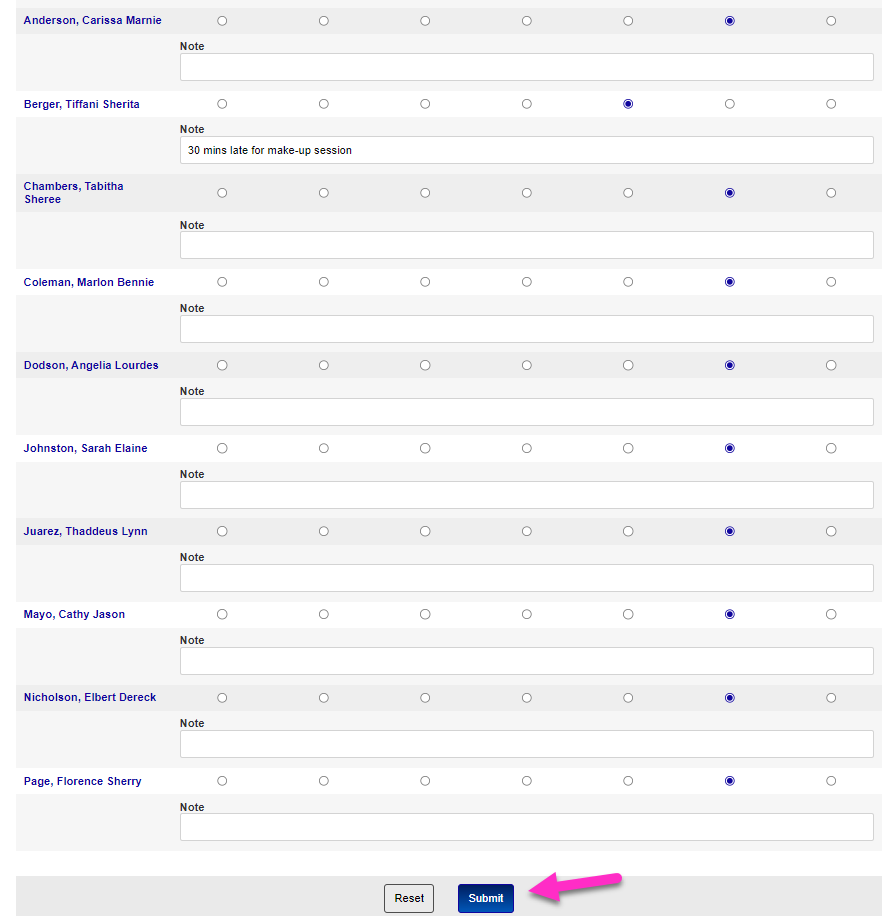
Task: View details for Chambers, Tabitha Sheree
Action: click(x=73, y=192)
